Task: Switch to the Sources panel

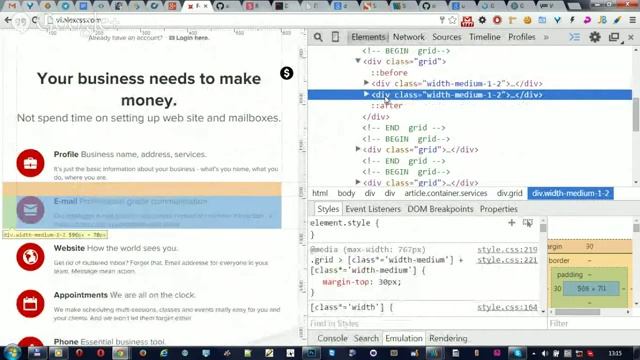Action: click(x=447, y=37)
